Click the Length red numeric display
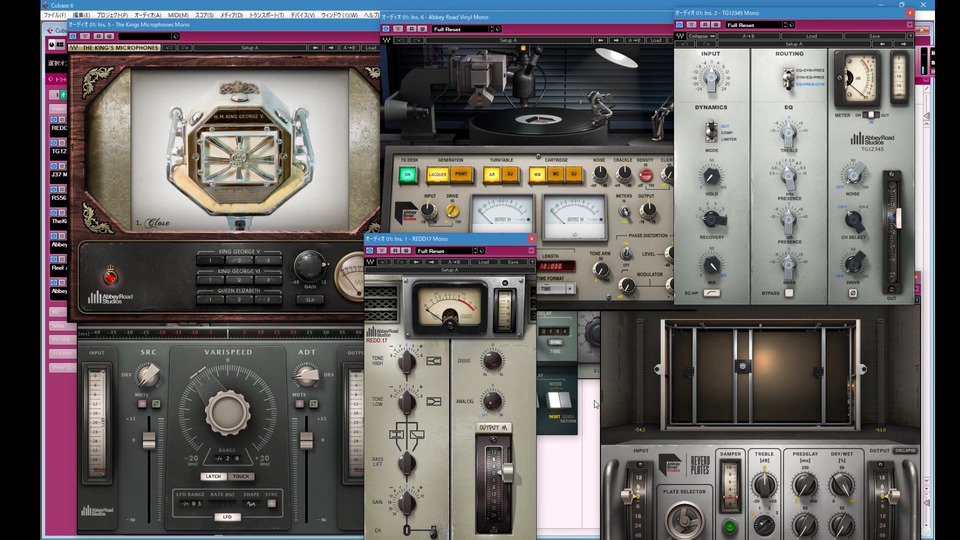The image size is (960, 540). [557, 266]
